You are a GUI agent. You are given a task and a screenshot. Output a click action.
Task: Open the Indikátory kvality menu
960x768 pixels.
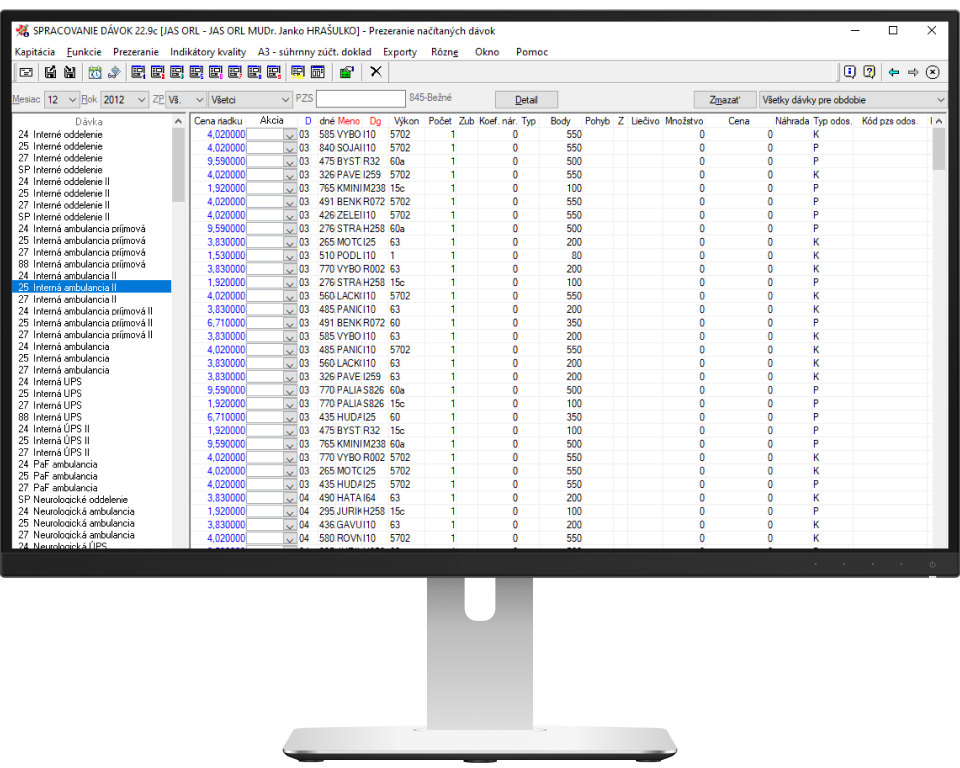[x=208, y=52]
